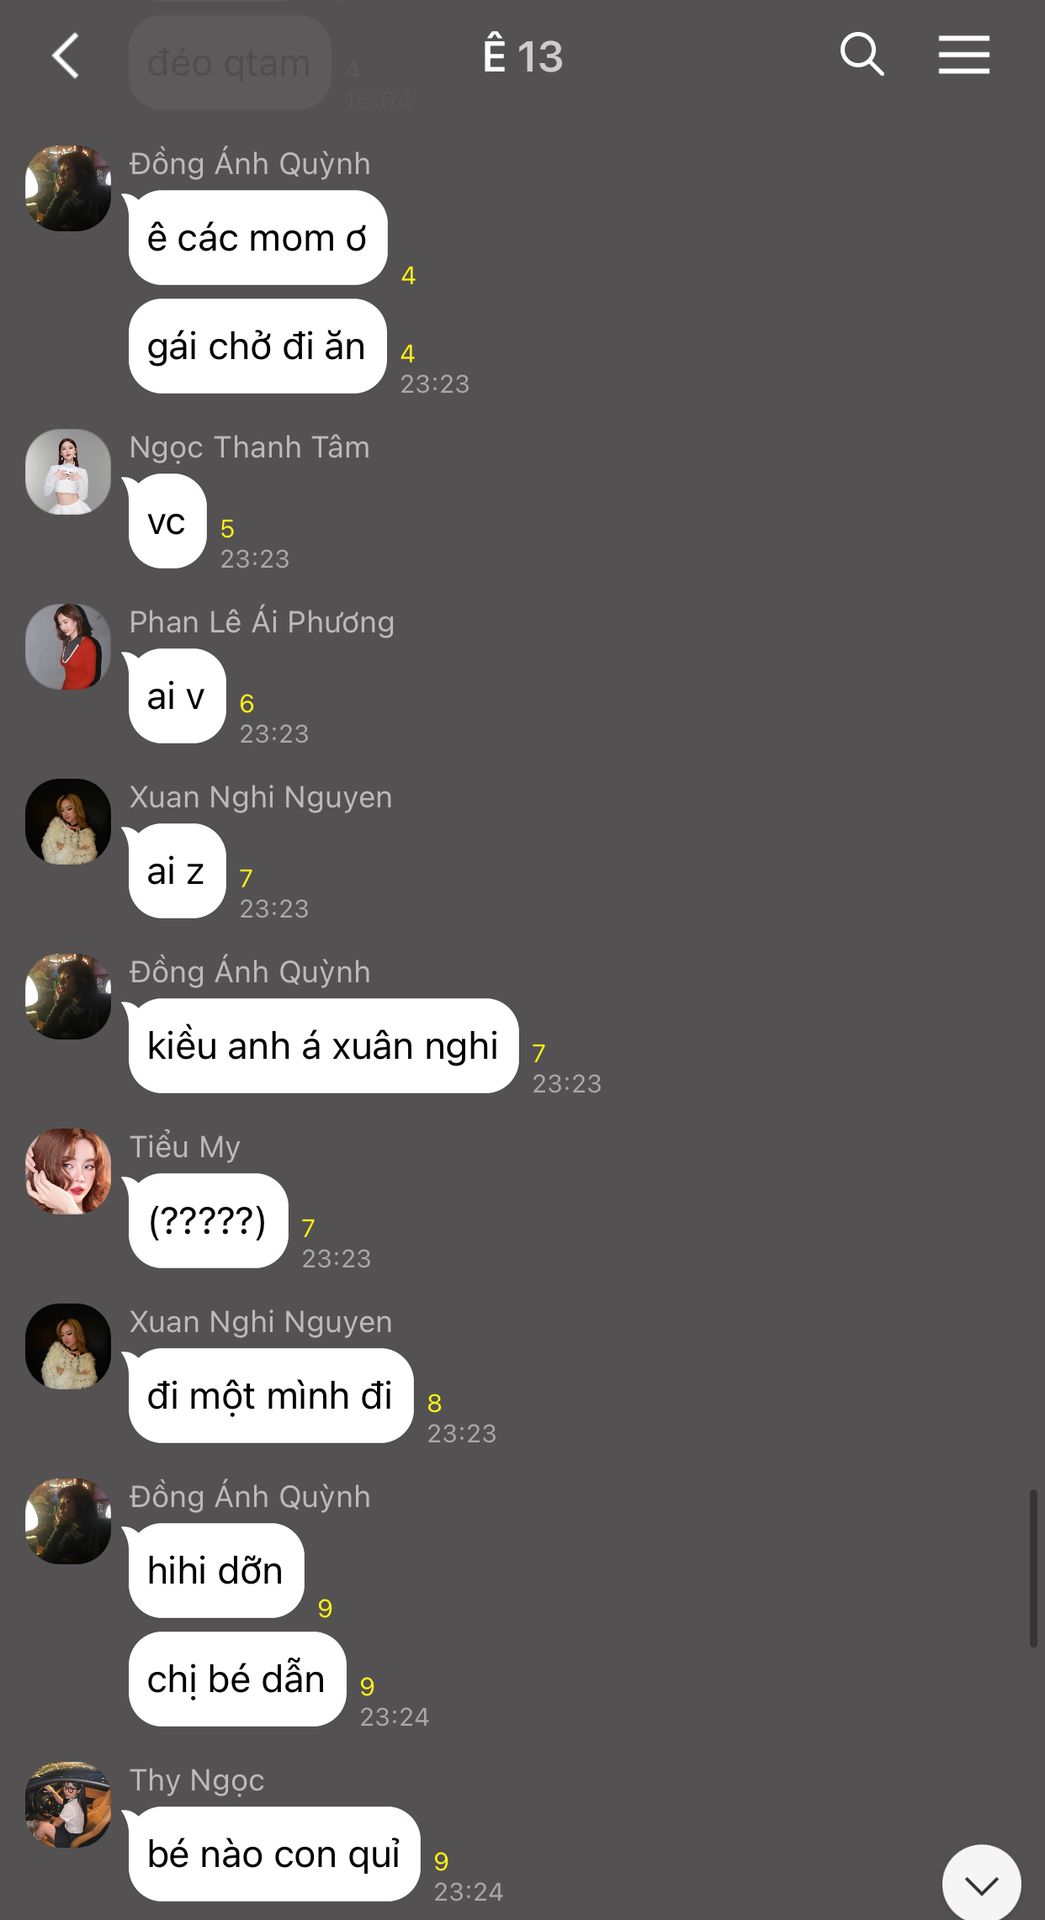
Task: Select the "(?????)" message bubble
Action: point(208,1221)
